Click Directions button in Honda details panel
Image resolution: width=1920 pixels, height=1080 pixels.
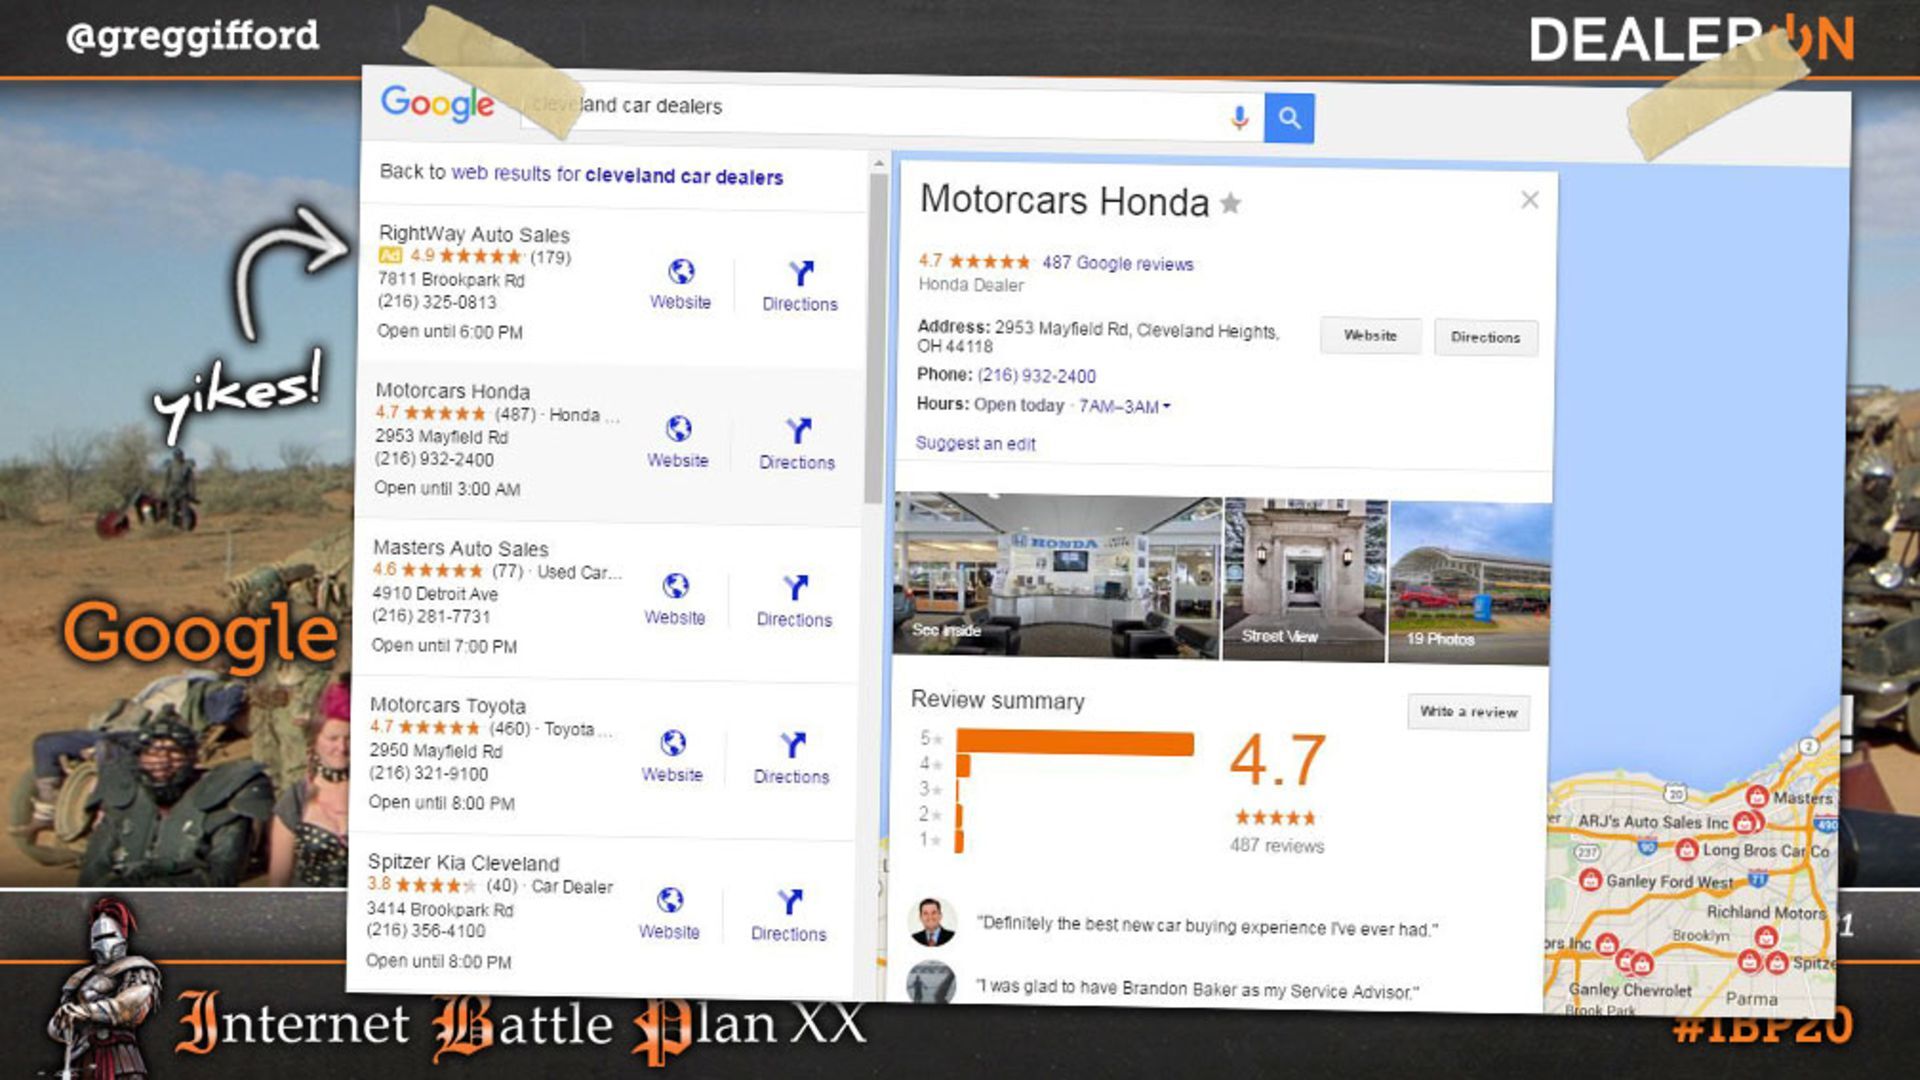(x=1486, y=338)
